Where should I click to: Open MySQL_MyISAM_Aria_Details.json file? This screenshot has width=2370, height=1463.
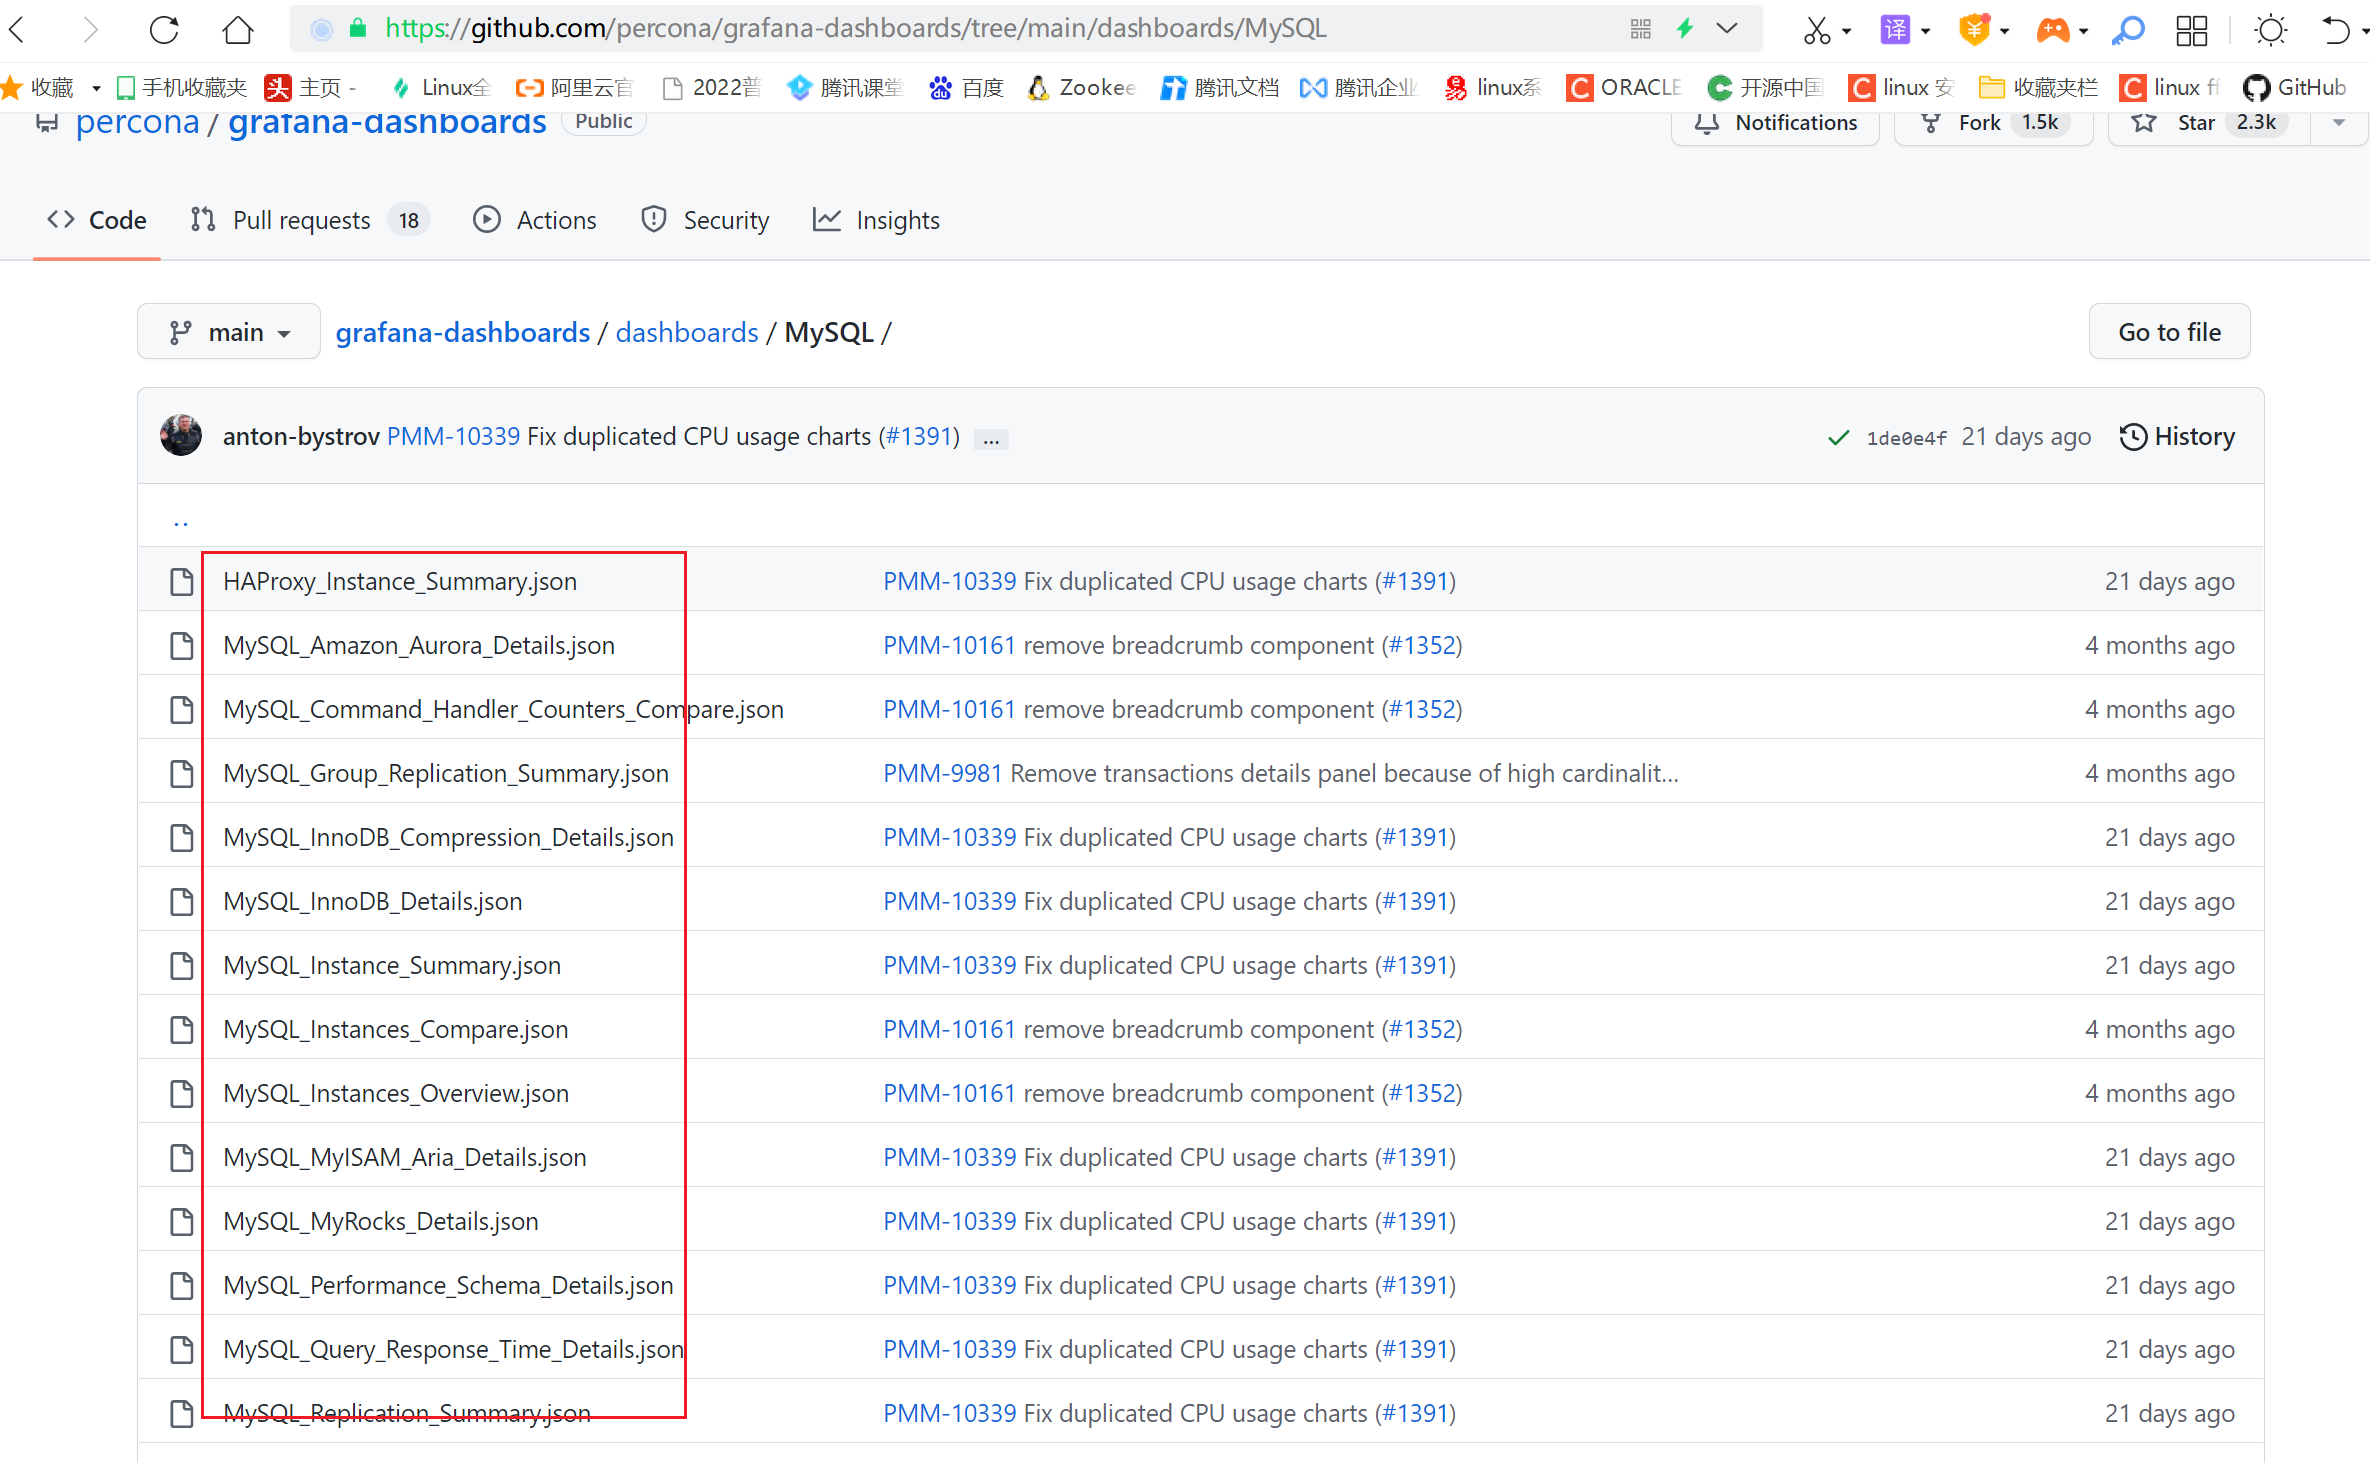(x=405, y=1157)
